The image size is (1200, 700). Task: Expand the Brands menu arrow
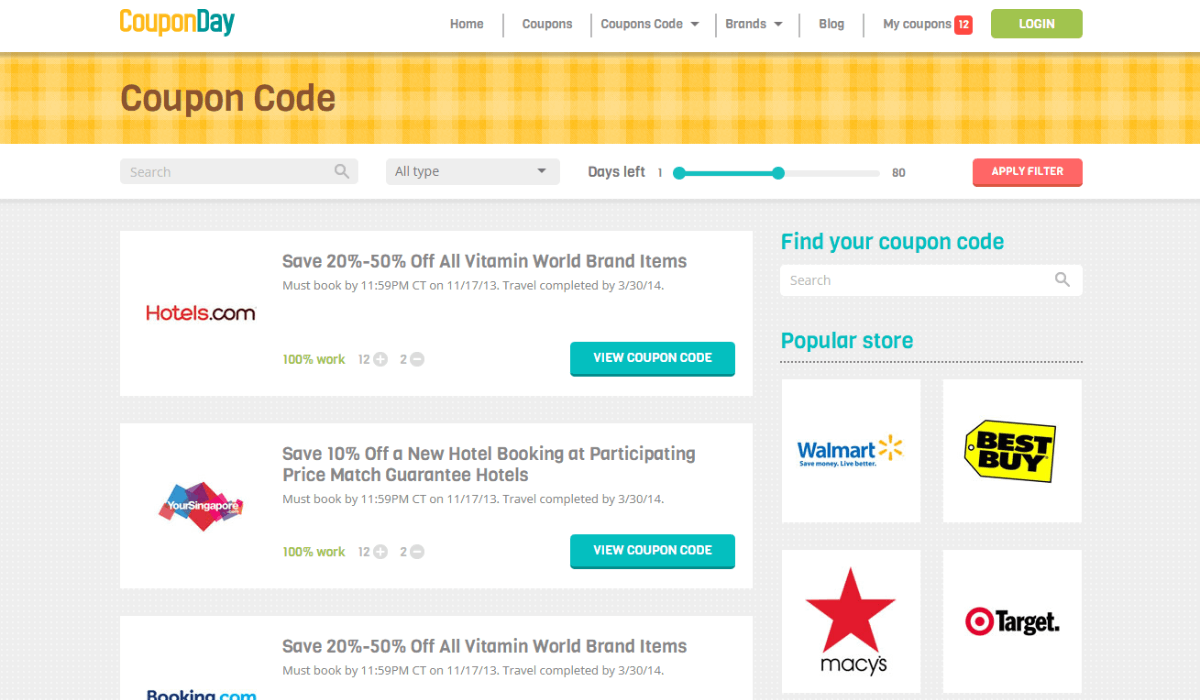coord(778,24)
